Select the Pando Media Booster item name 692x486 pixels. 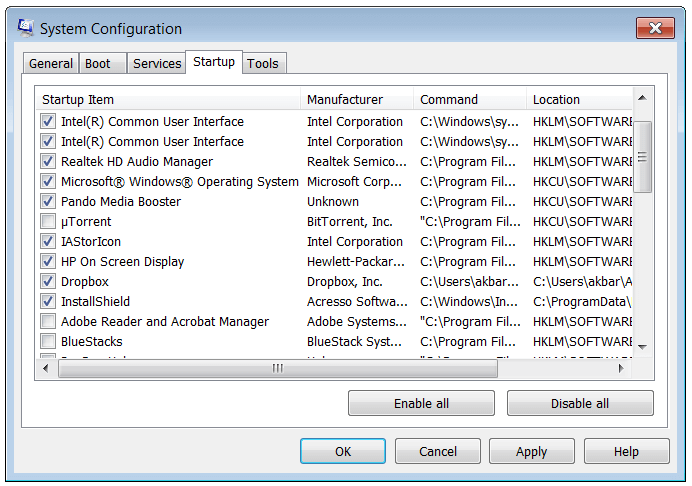[x=121, y=202]
